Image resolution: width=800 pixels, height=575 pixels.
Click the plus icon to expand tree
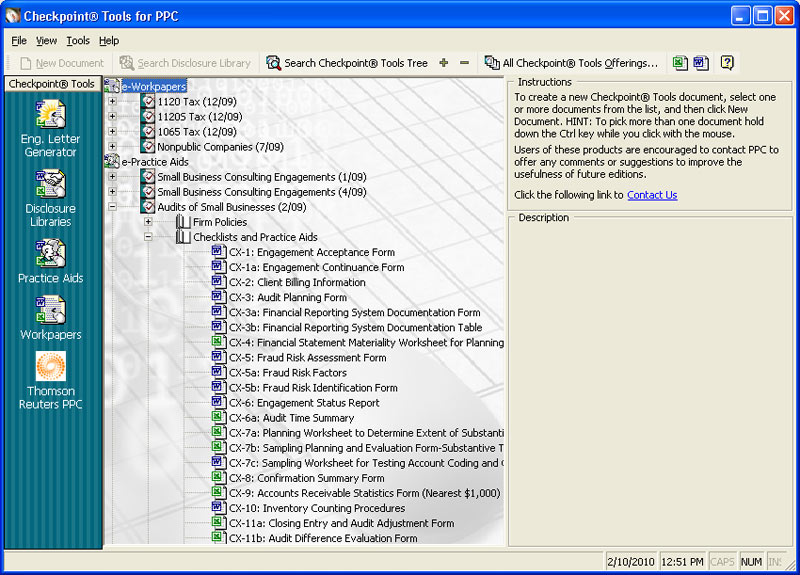tap(444, 63)
